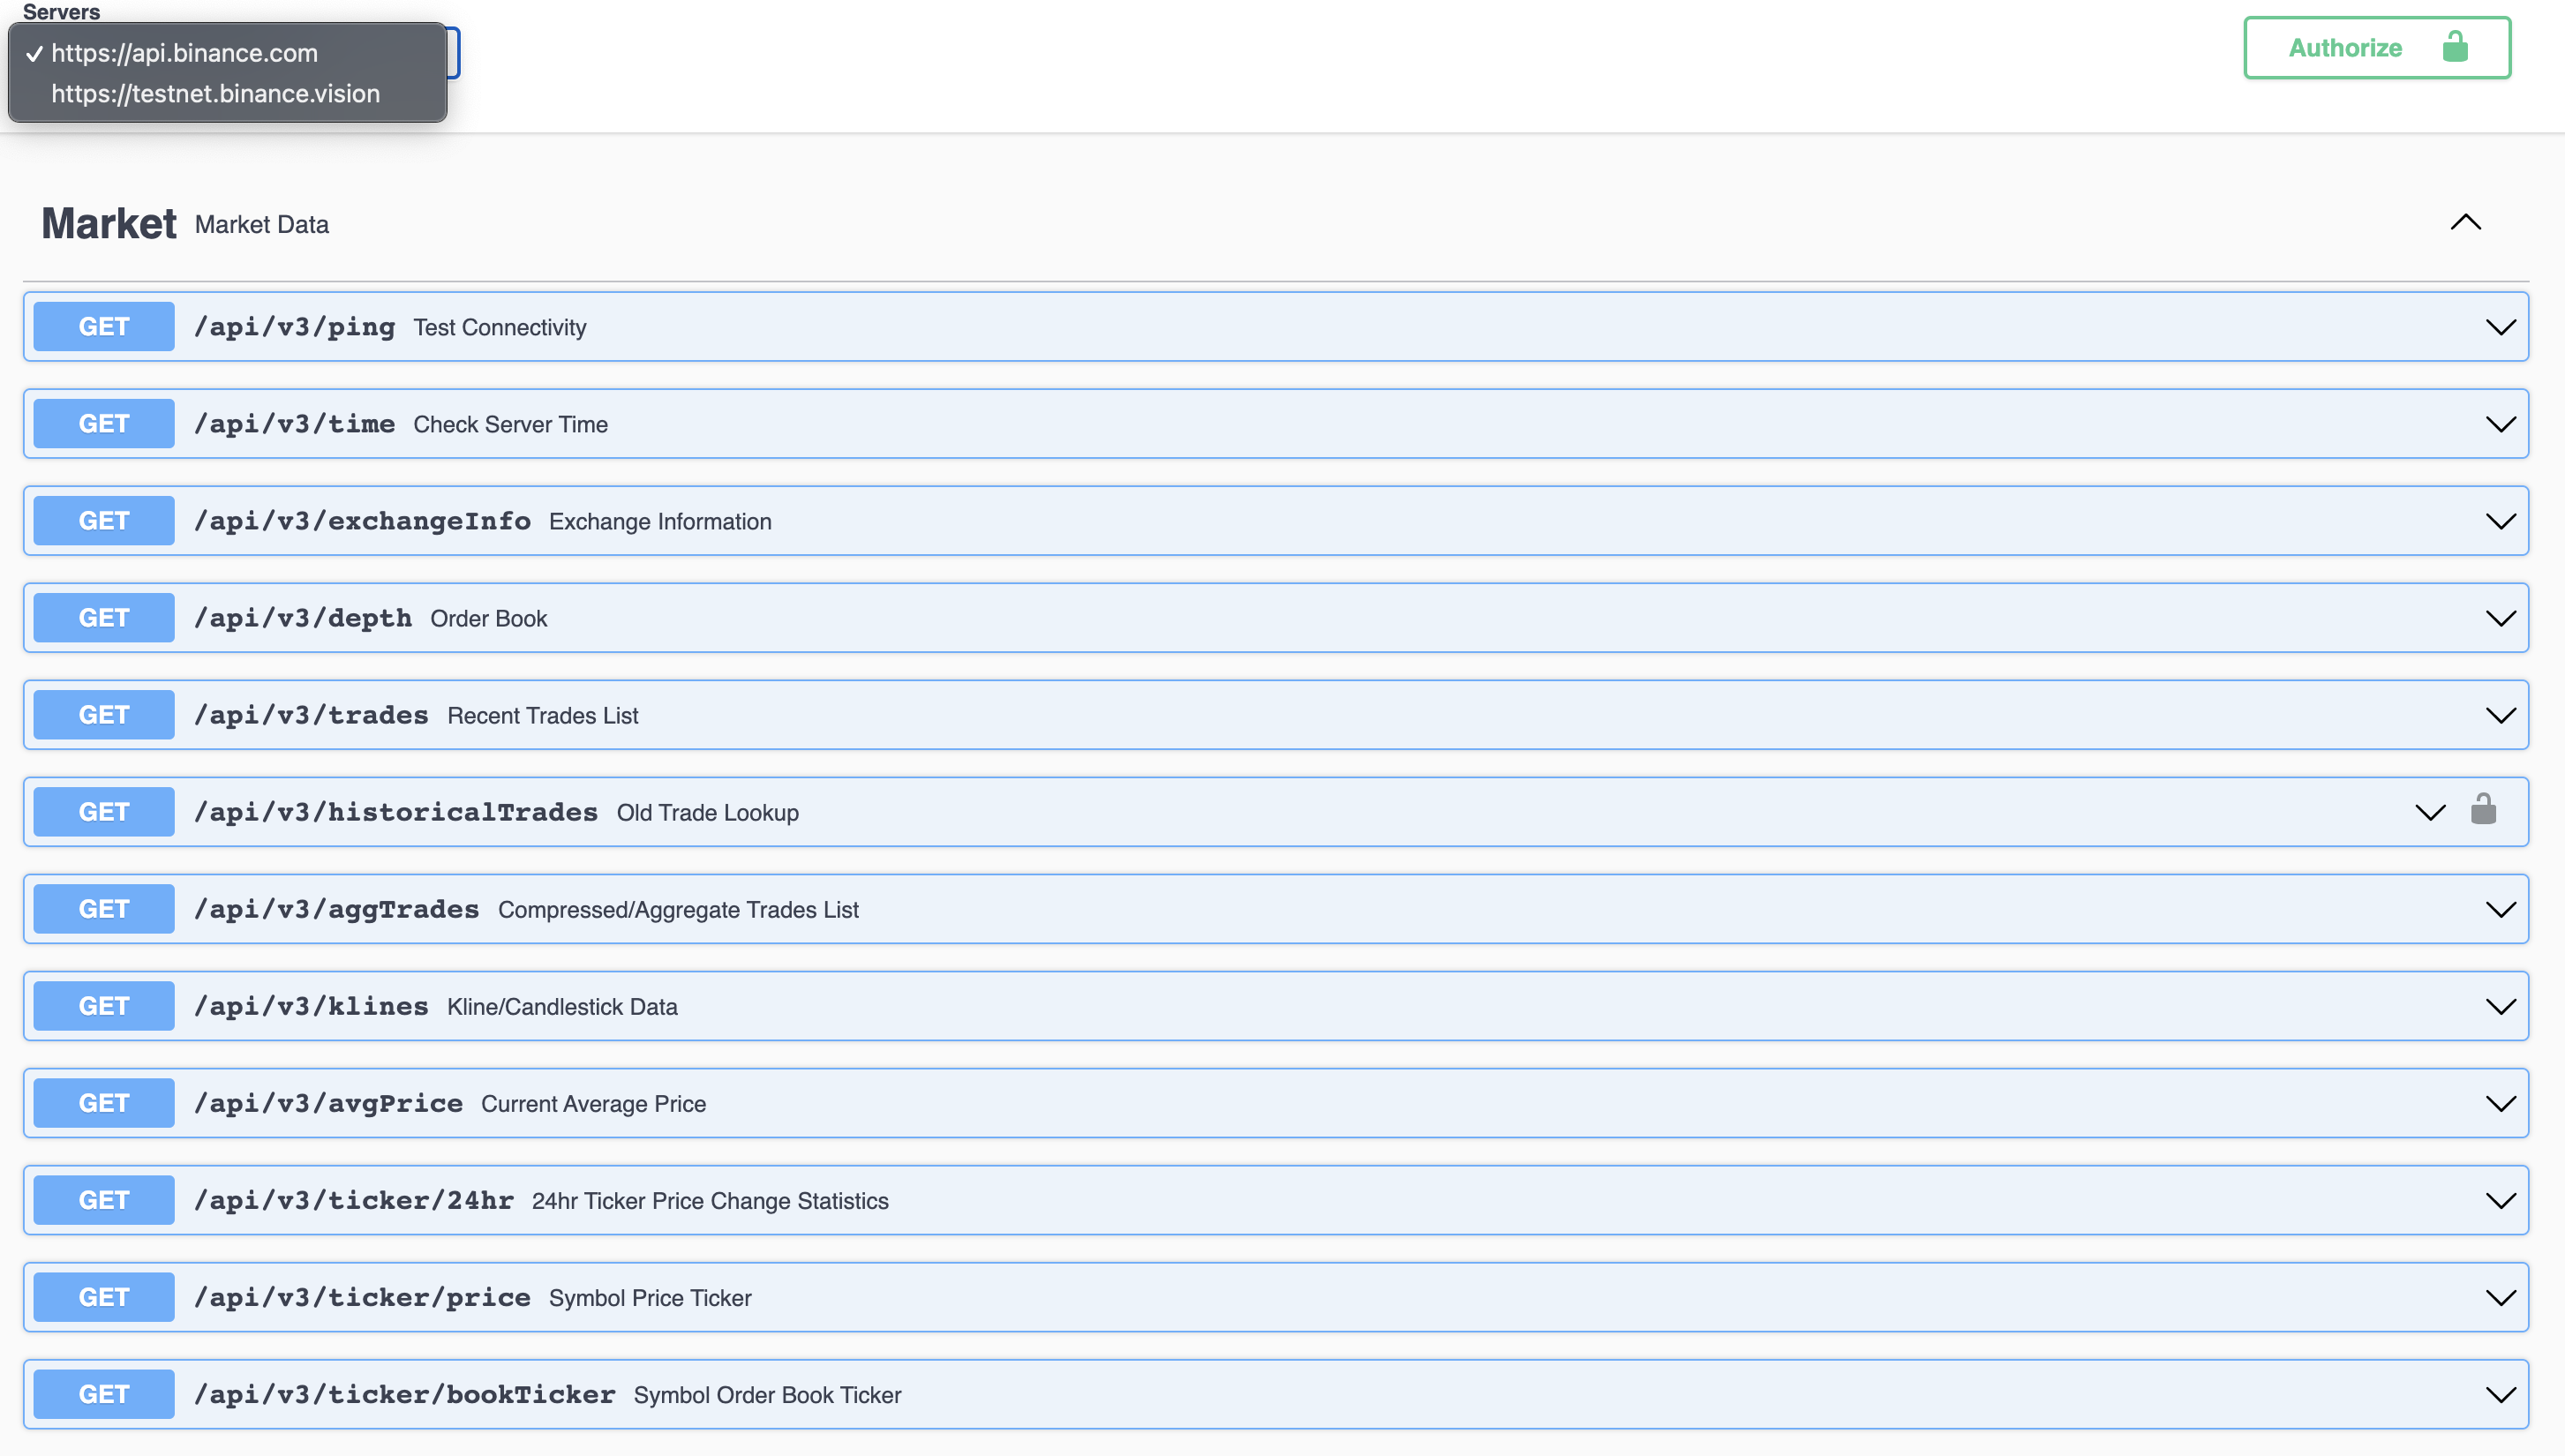Viewport: 2565px width, 1456px height.
Task: Click the GET badge for /api/v3/aggTrades
Action: pos(104,909)
